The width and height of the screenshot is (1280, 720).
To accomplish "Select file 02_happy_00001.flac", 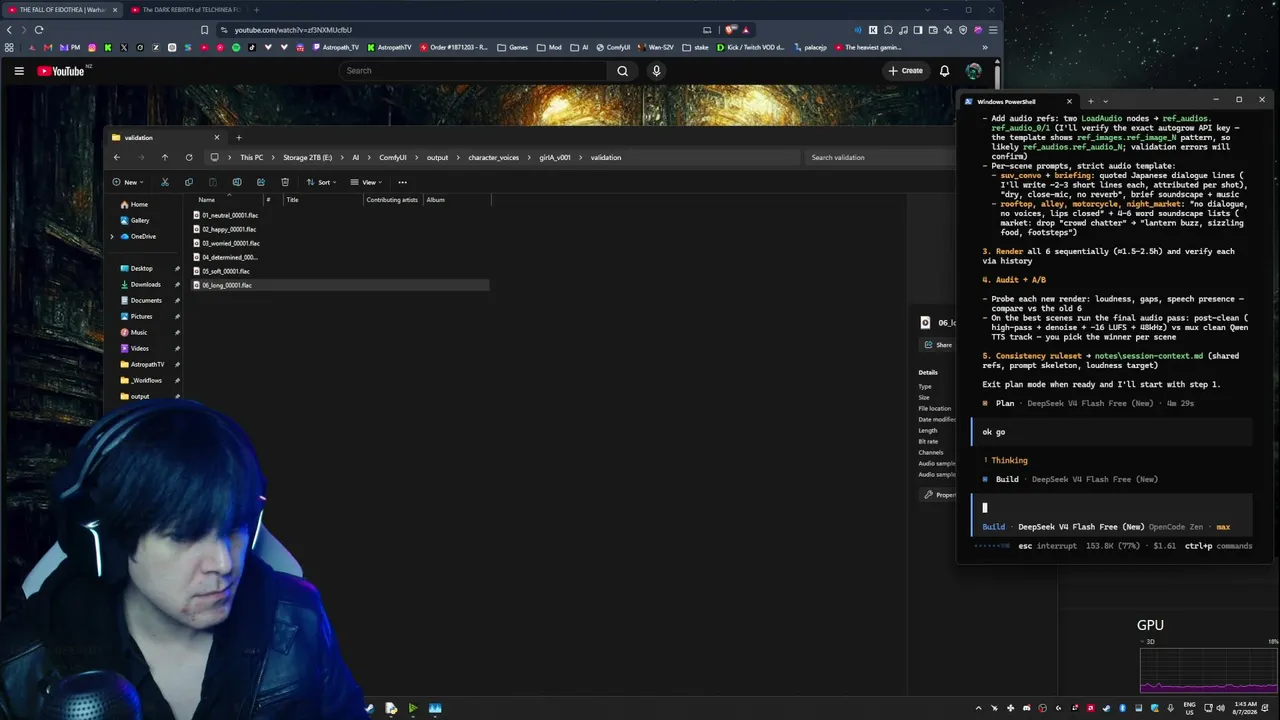I will click(225, 229).
